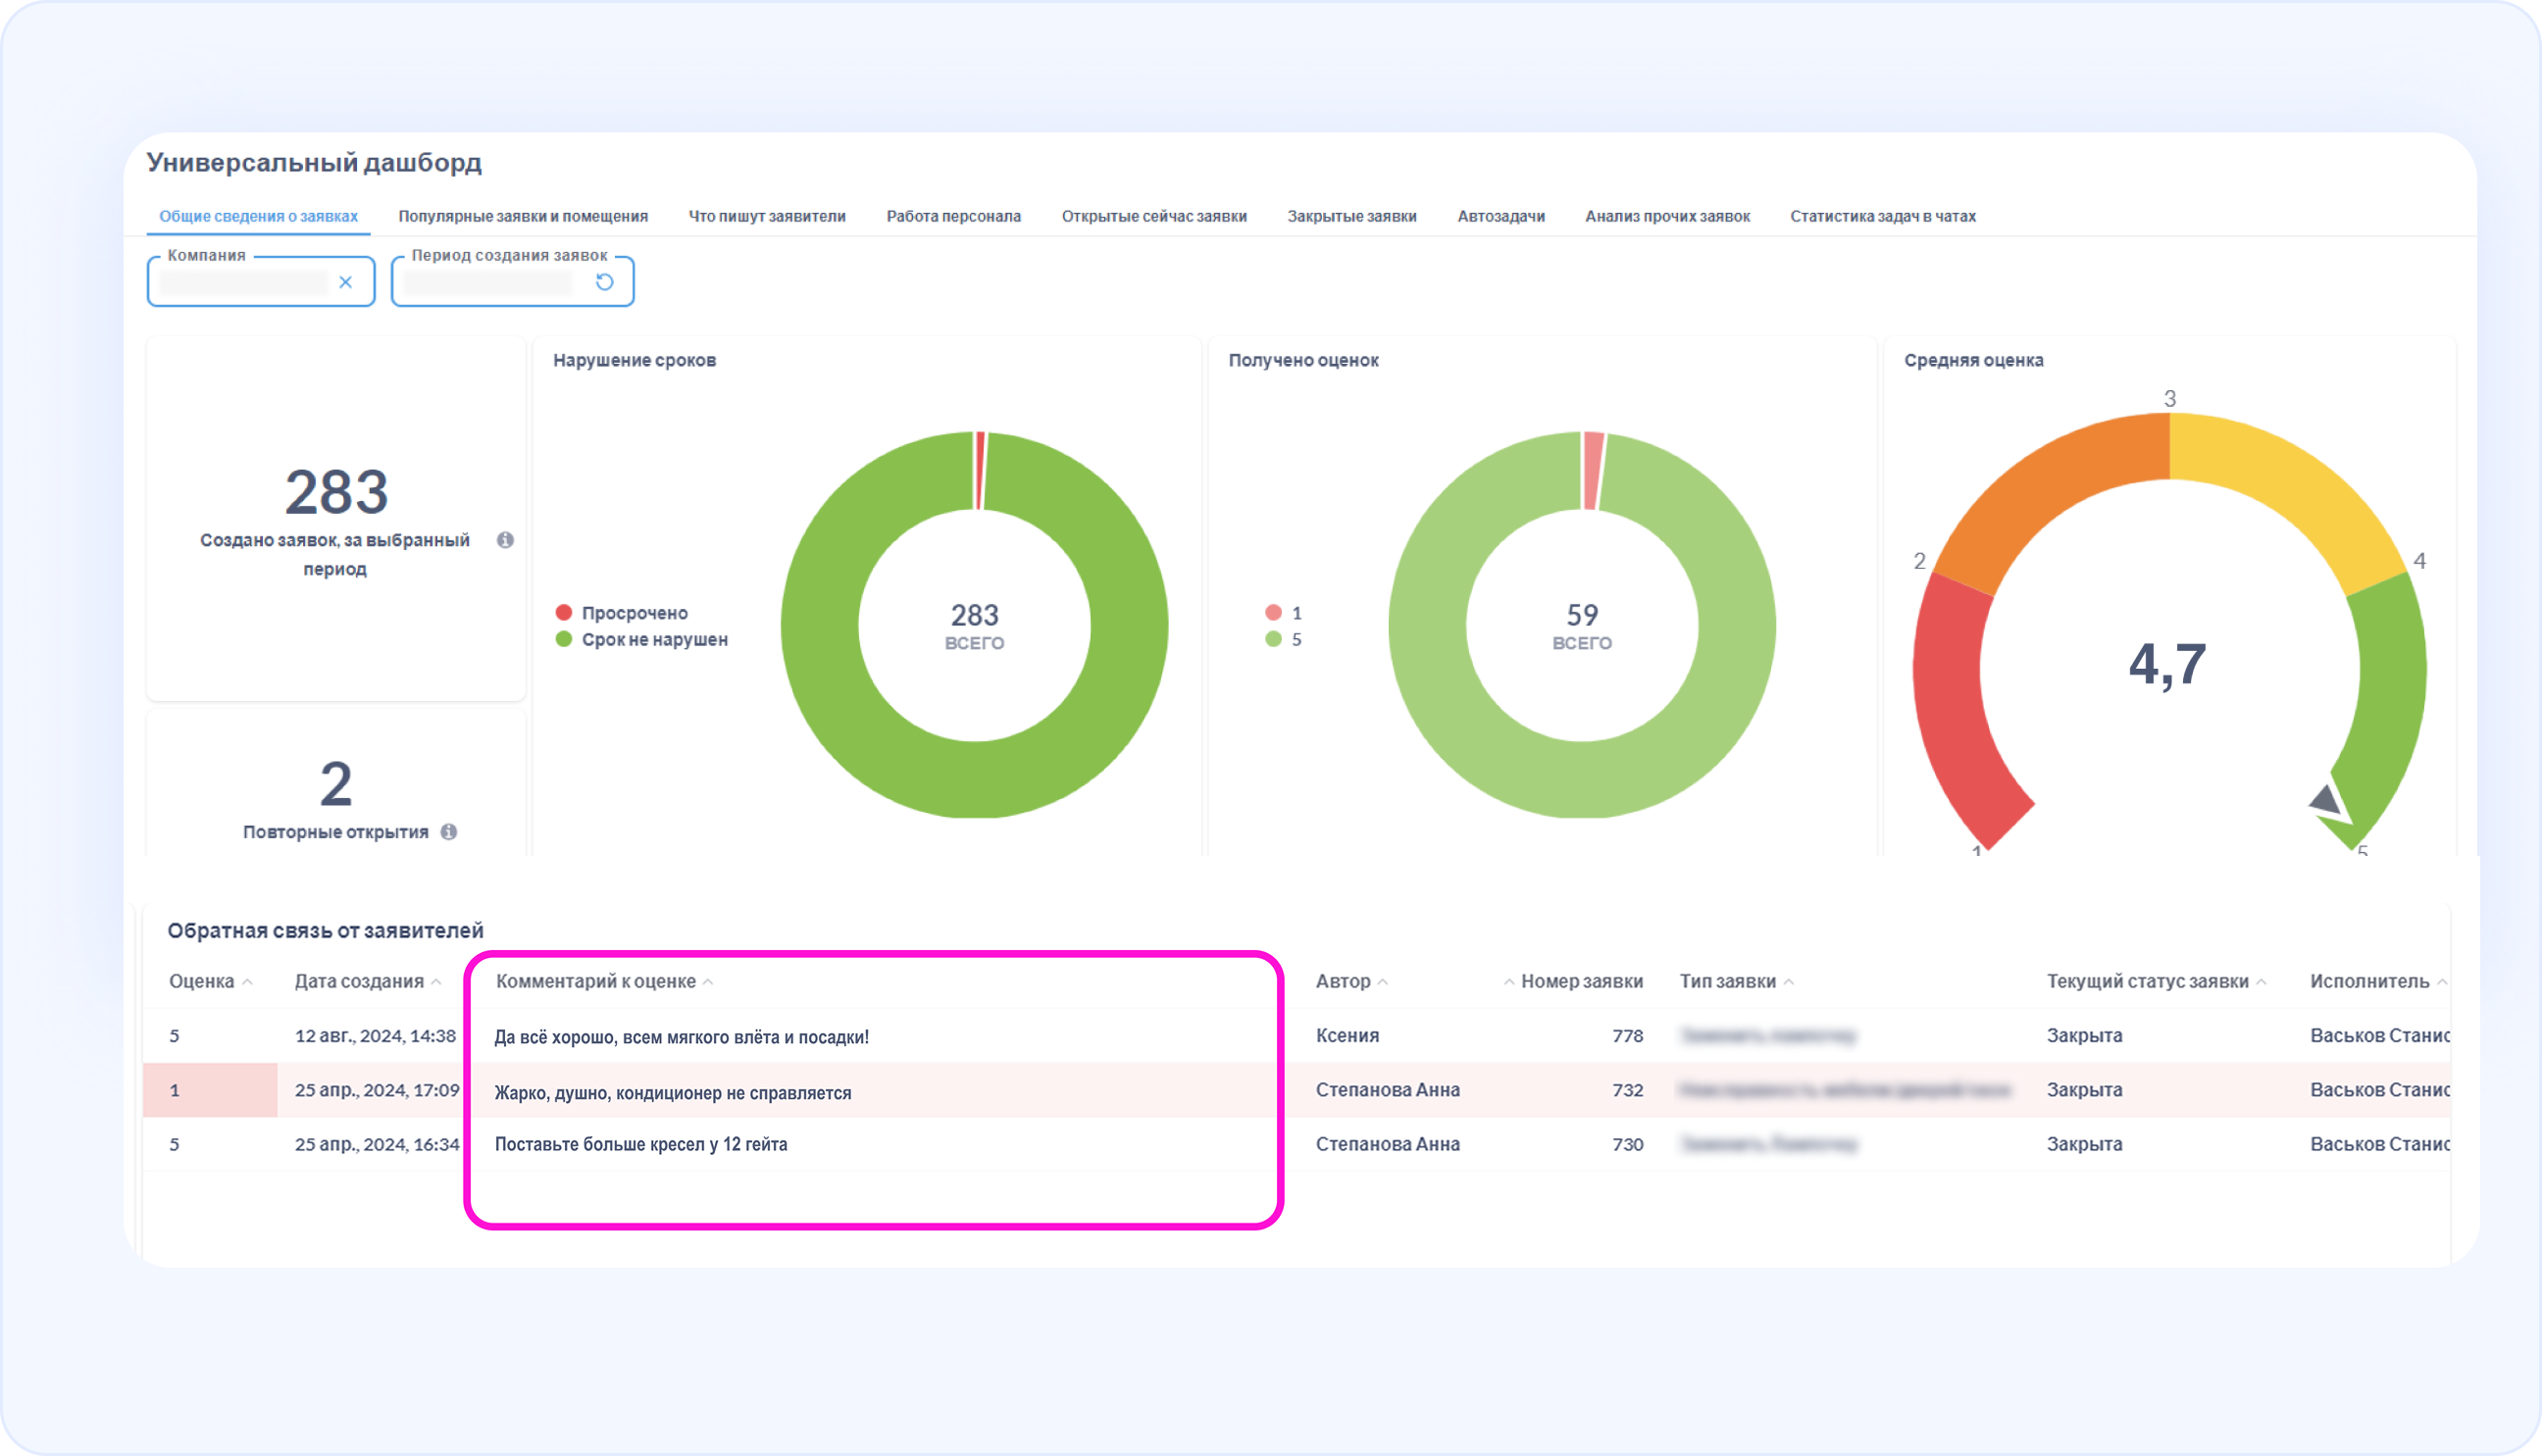Screen dimensions: 2542x1456
Task: Clear the Компания filter with X icon
Action: tap(345, 282)
